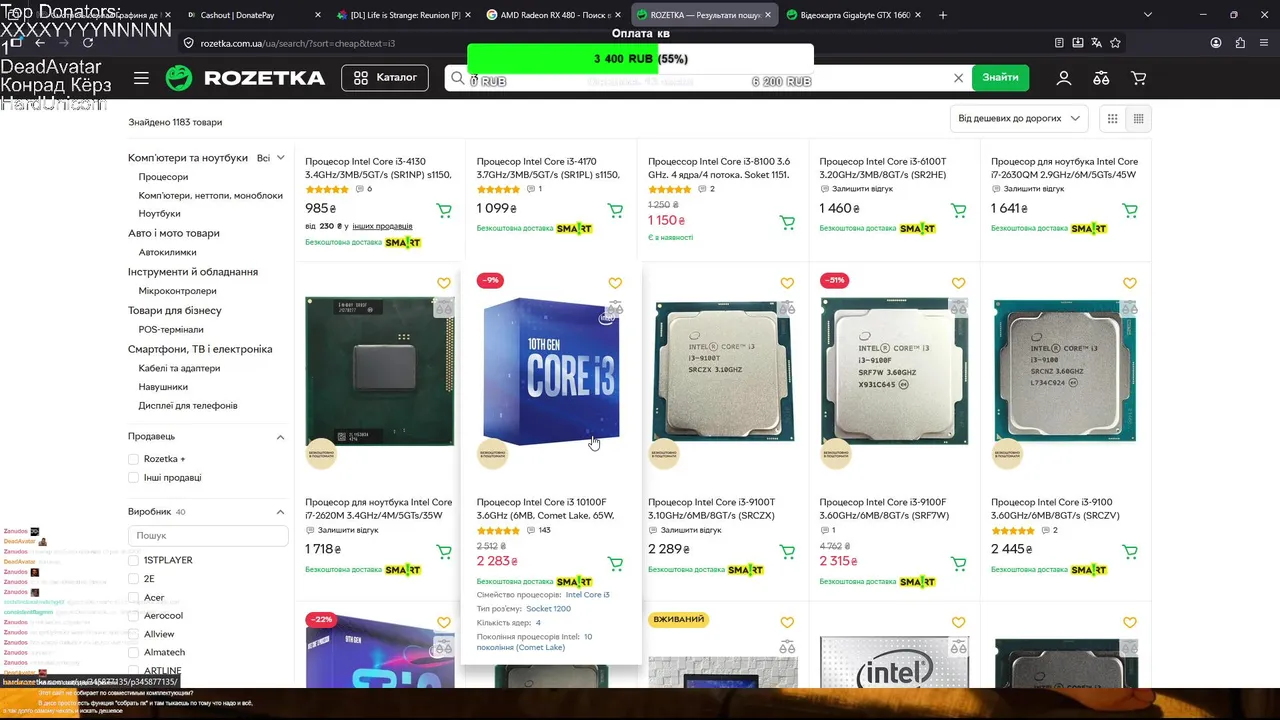The image size is (1280, 720).
Task: Add Core i3-9100 to wishlist heart
Action: click(x=1130, y=283)
